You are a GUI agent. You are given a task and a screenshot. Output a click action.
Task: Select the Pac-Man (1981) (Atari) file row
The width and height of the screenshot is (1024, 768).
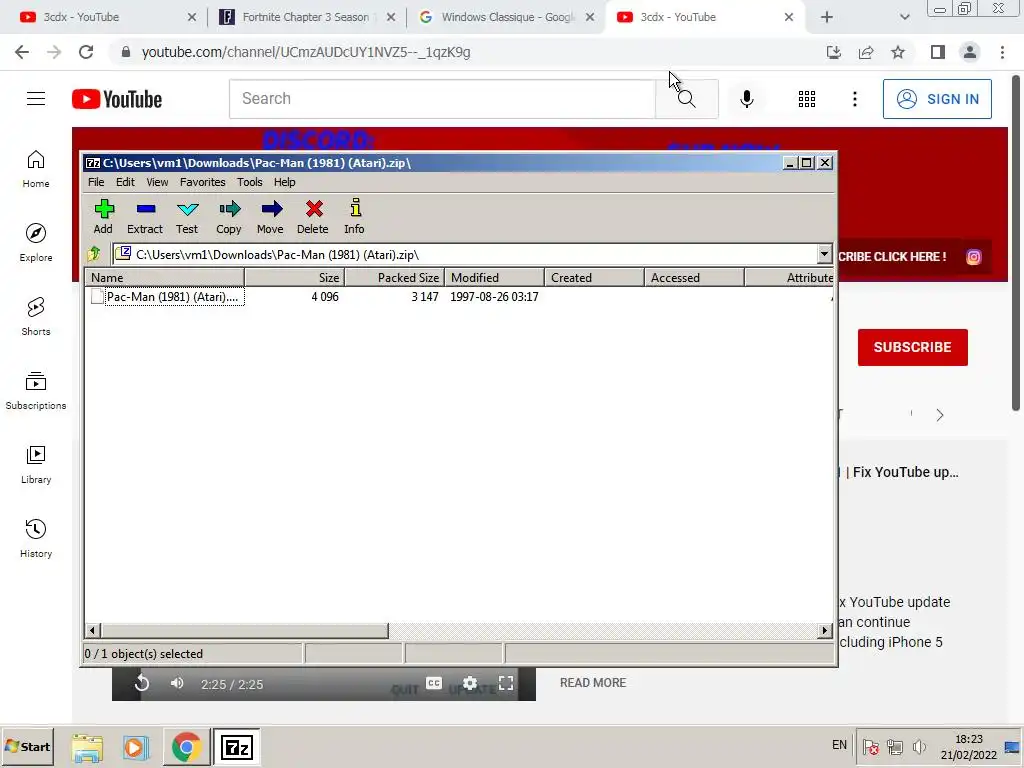click(460, 297)
